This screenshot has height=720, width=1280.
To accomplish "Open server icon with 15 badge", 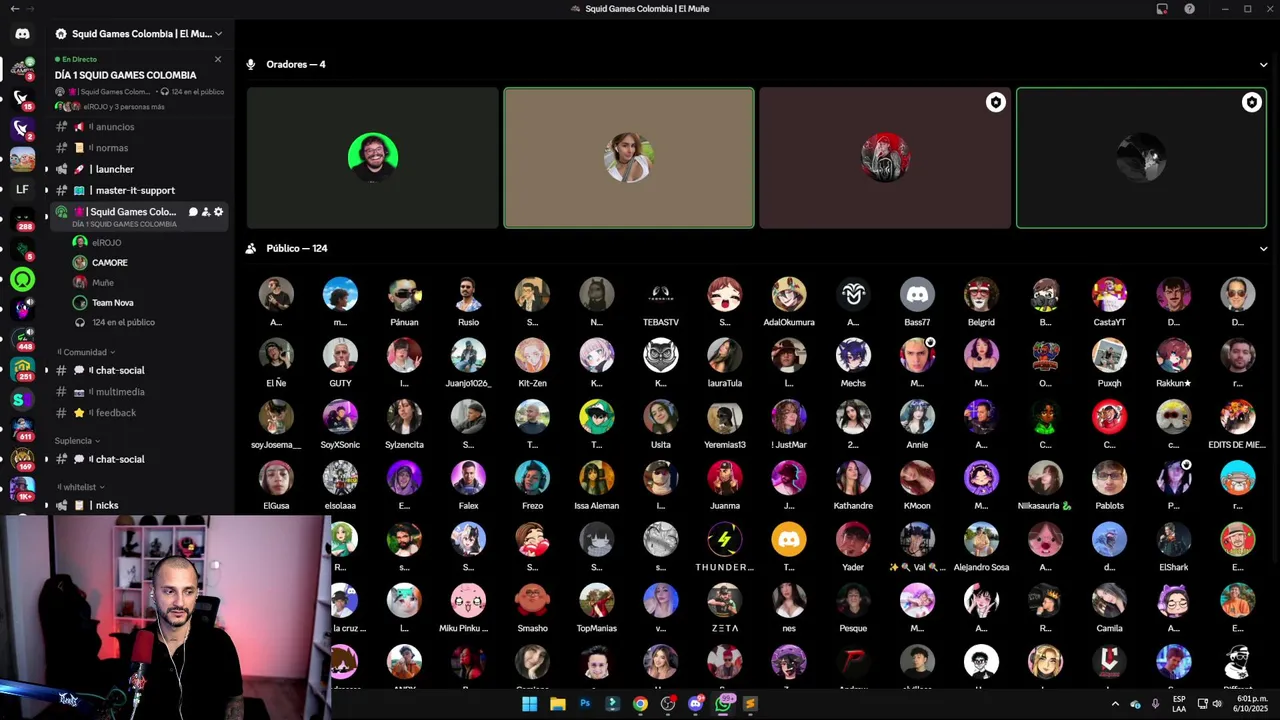I will click(22, 98).
